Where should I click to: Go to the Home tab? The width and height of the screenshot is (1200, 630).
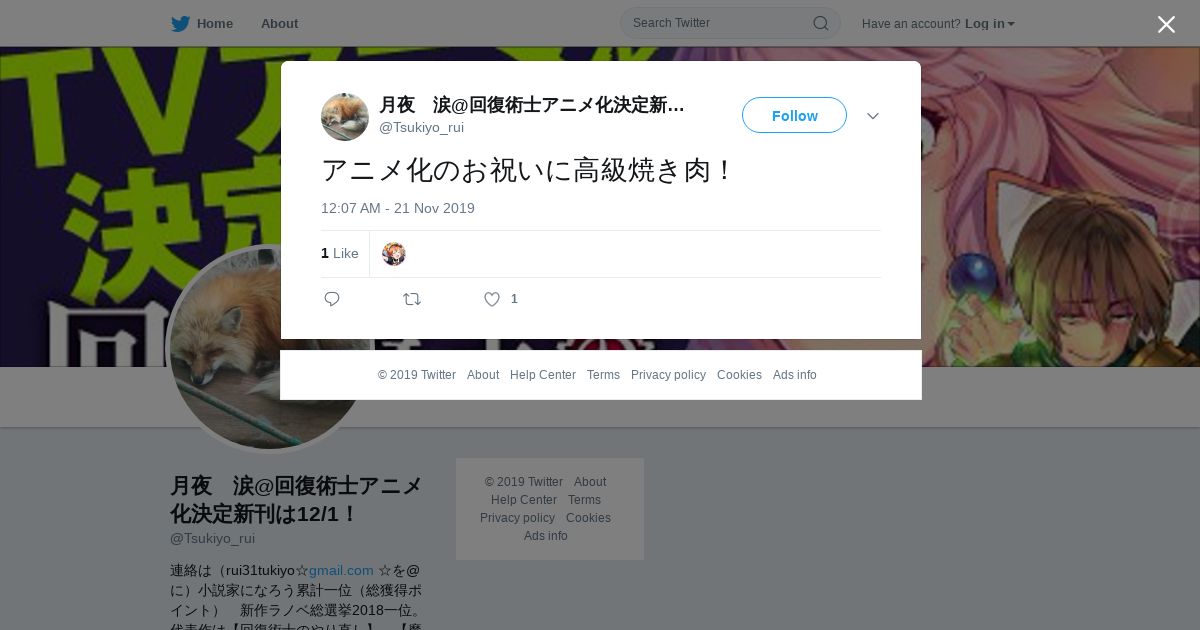pyautogui.click(x=215, y=24)
